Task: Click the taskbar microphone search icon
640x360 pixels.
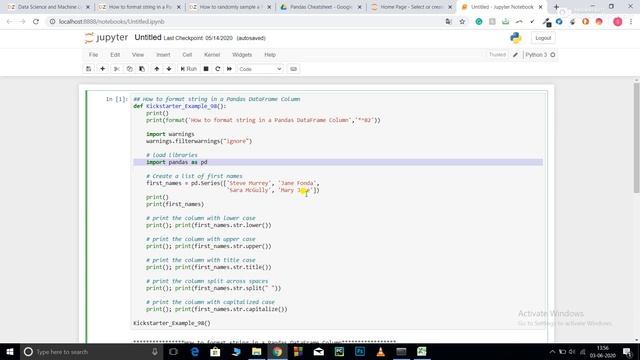Action: (155, 351)
